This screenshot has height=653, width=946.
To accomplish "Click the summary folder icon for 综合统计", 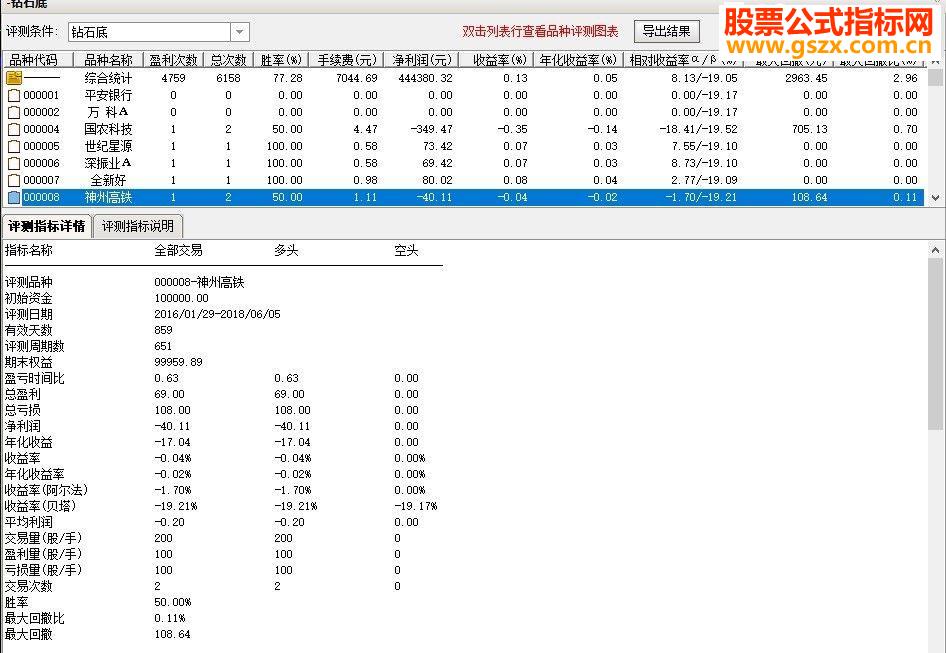I will click(14, 78).
